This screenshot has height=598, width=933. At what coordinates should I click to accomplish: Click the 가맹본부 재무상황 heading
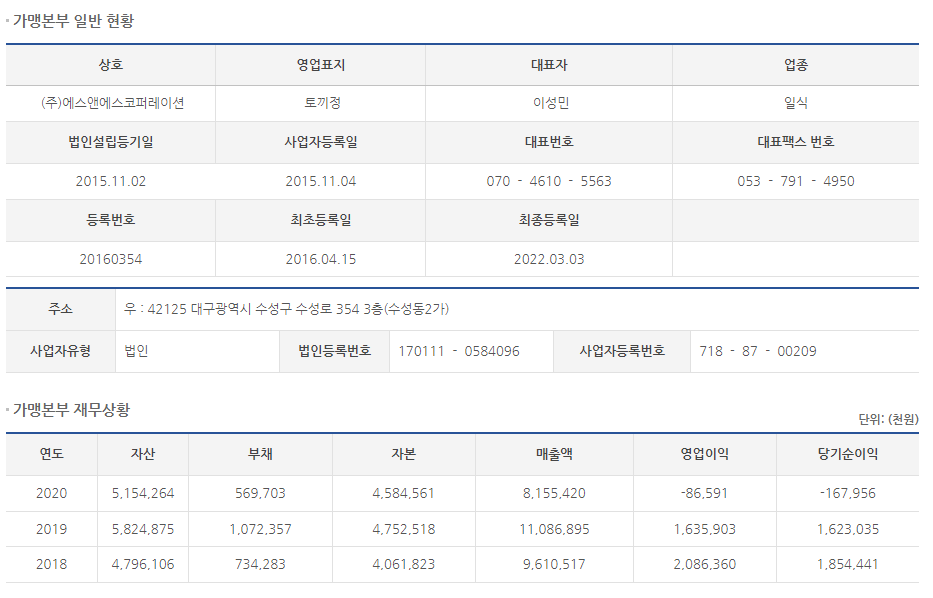tap(71, 409)
